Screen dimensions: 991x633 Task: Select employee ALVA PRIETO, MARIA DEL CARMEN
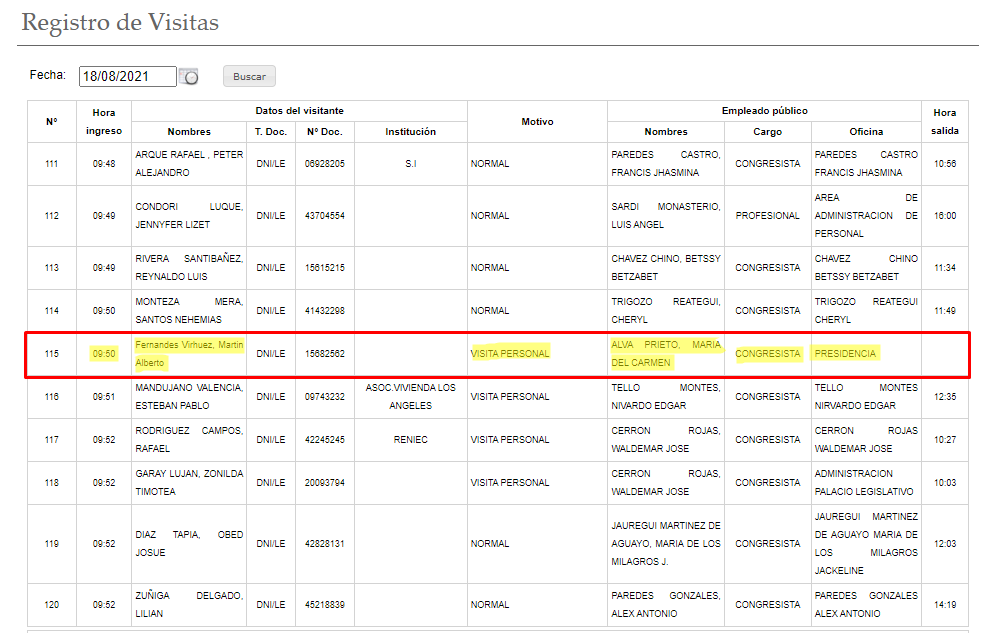665,353
